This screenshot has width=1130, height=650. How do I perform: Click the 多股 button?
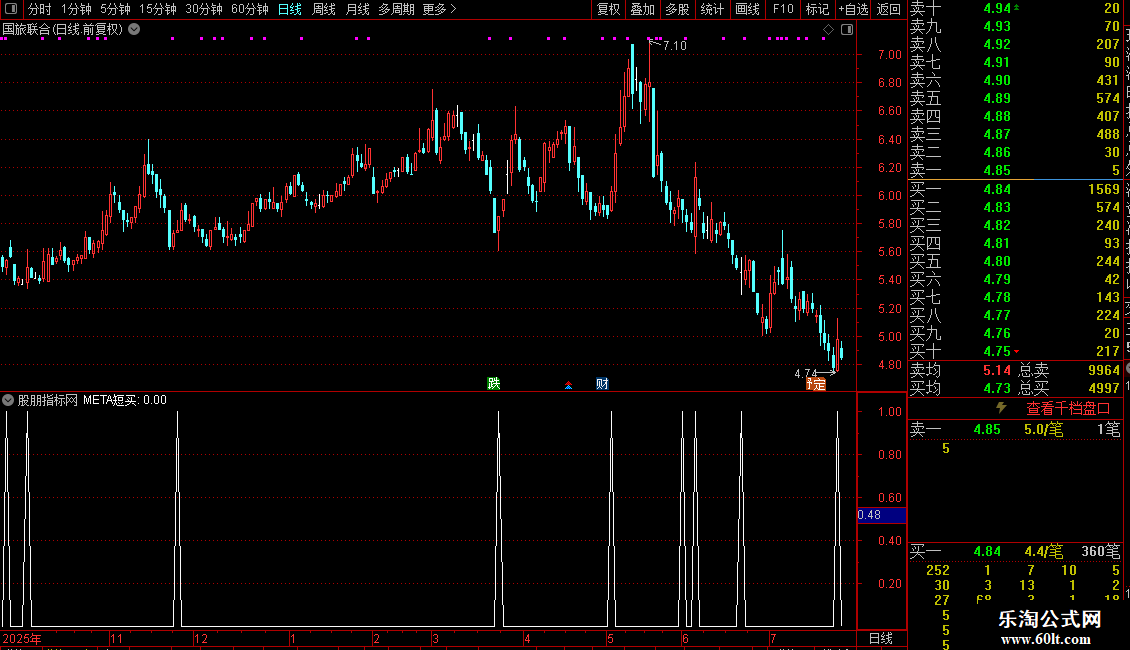tap(677, 9)
